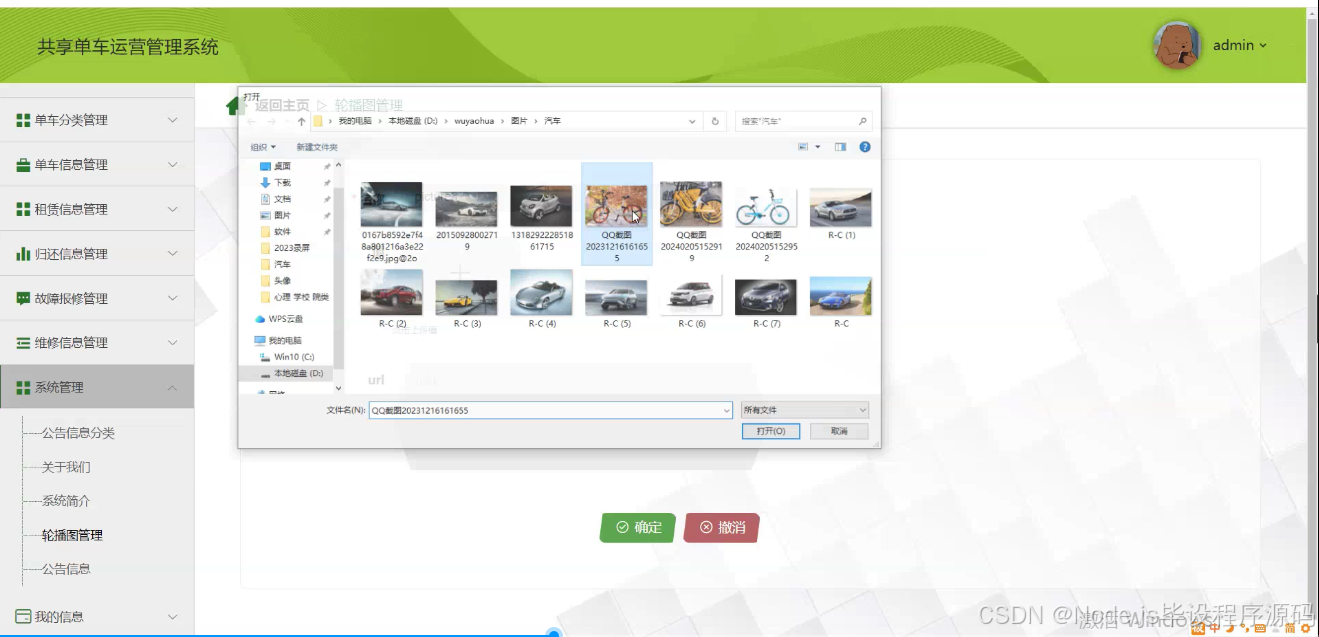This screenshot has height=637, width=1319.
Task: Expand 我的信息 sidebar menu
Action: click(x=97, y=617)
